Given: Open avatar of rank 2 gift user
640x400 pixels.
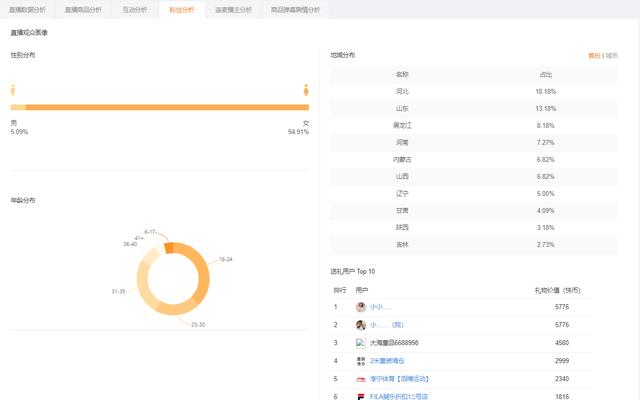Looking at the screenshot, I should (361, 325).
